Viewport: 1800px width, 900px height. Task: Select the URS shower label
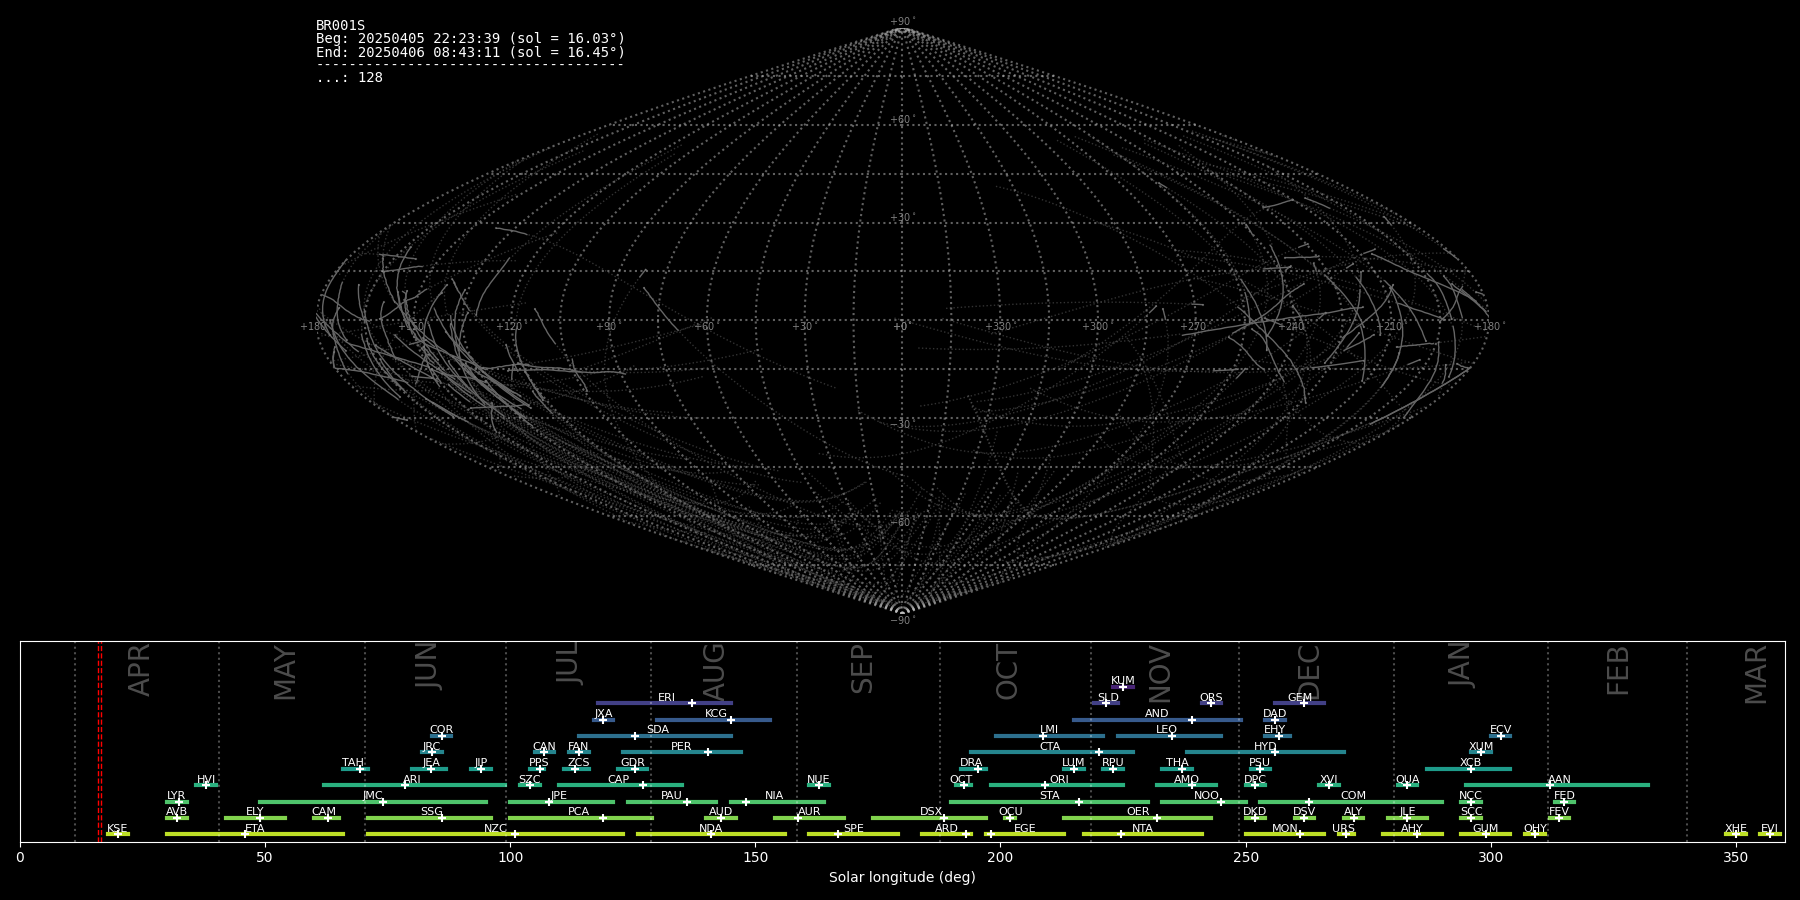[1343, 829]
